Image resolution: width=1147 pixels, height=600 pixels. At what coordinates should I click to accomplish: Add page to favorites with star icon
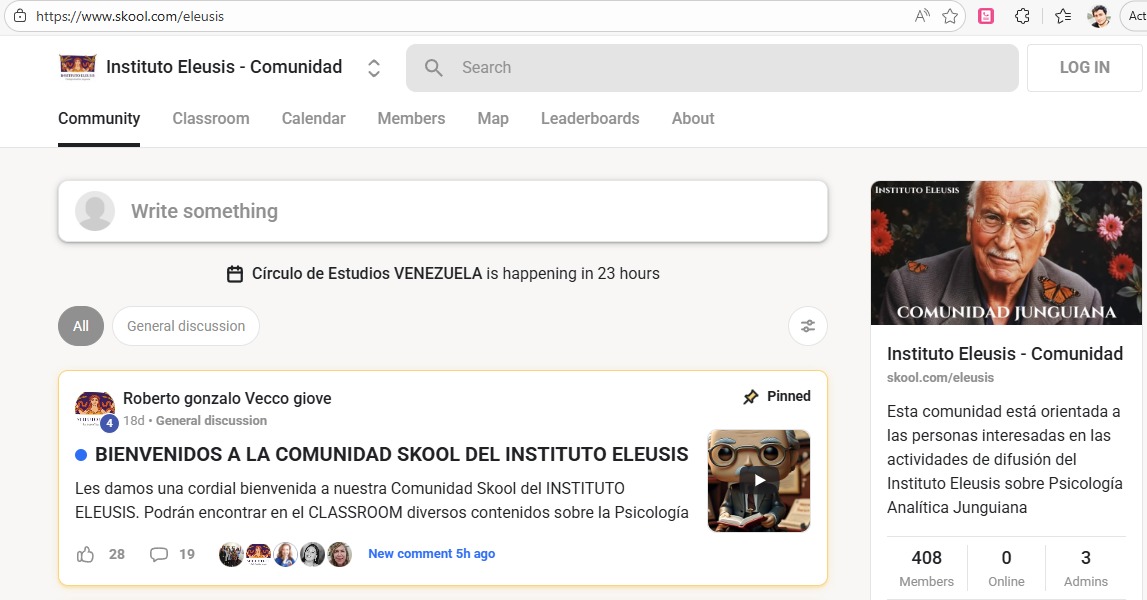tap(949, 16)
